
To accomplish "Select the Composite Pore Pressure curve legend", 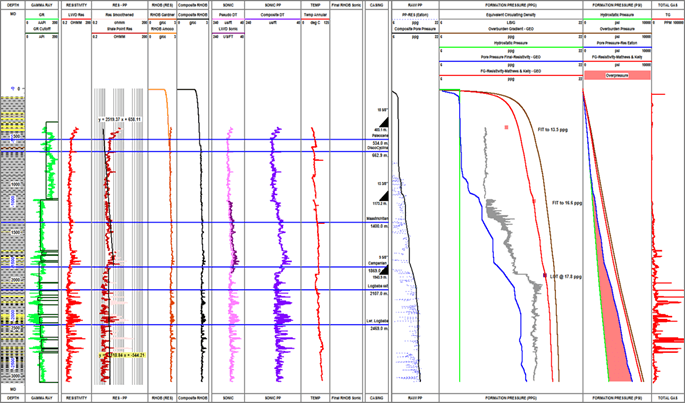I will [415, 29].
